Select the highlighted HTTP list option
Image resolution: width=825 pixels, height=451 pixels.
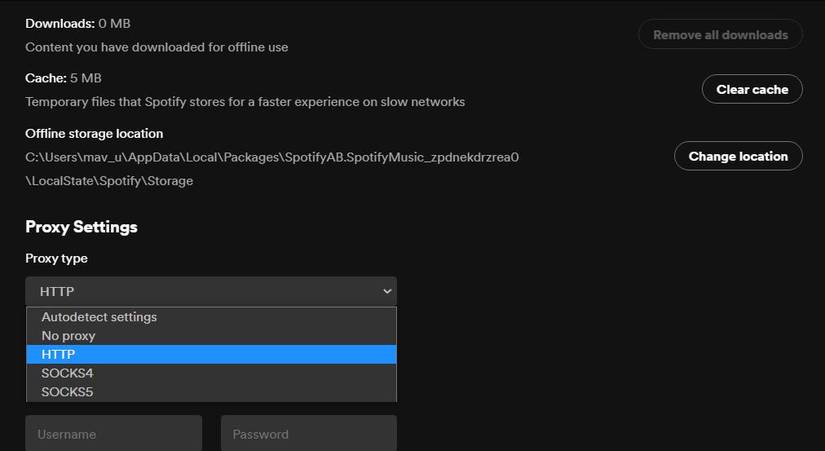click(58, 354)
